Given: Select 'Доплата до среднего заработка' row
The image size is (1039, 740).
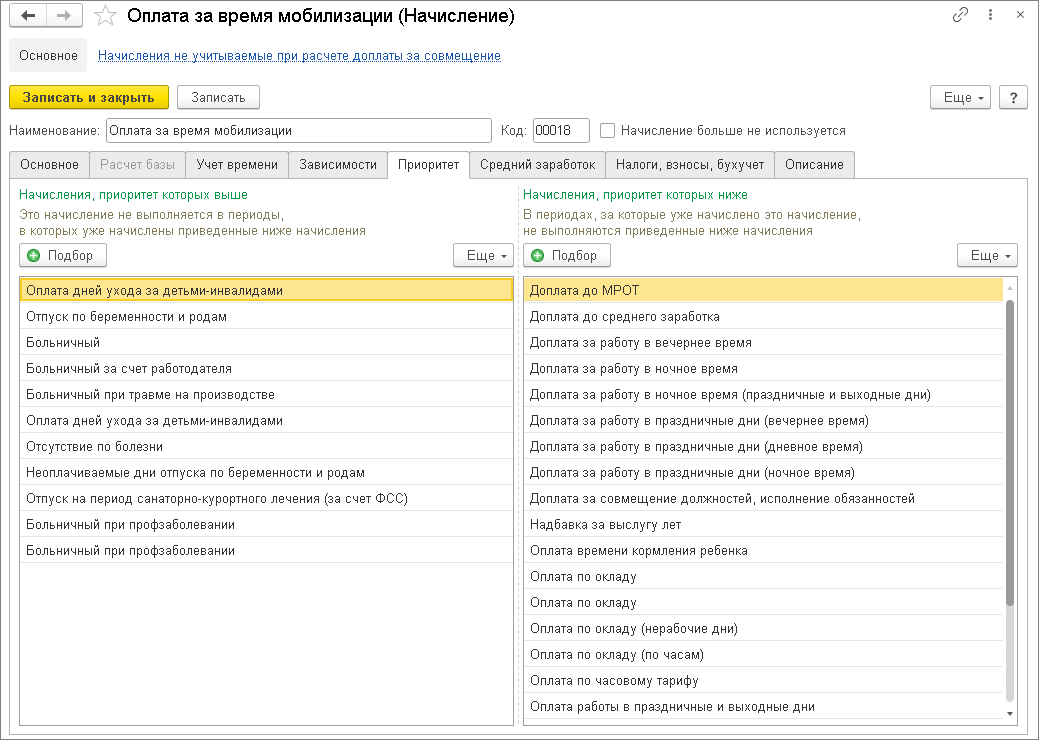Looking at the screenshot, I should (x=763, y=317).
